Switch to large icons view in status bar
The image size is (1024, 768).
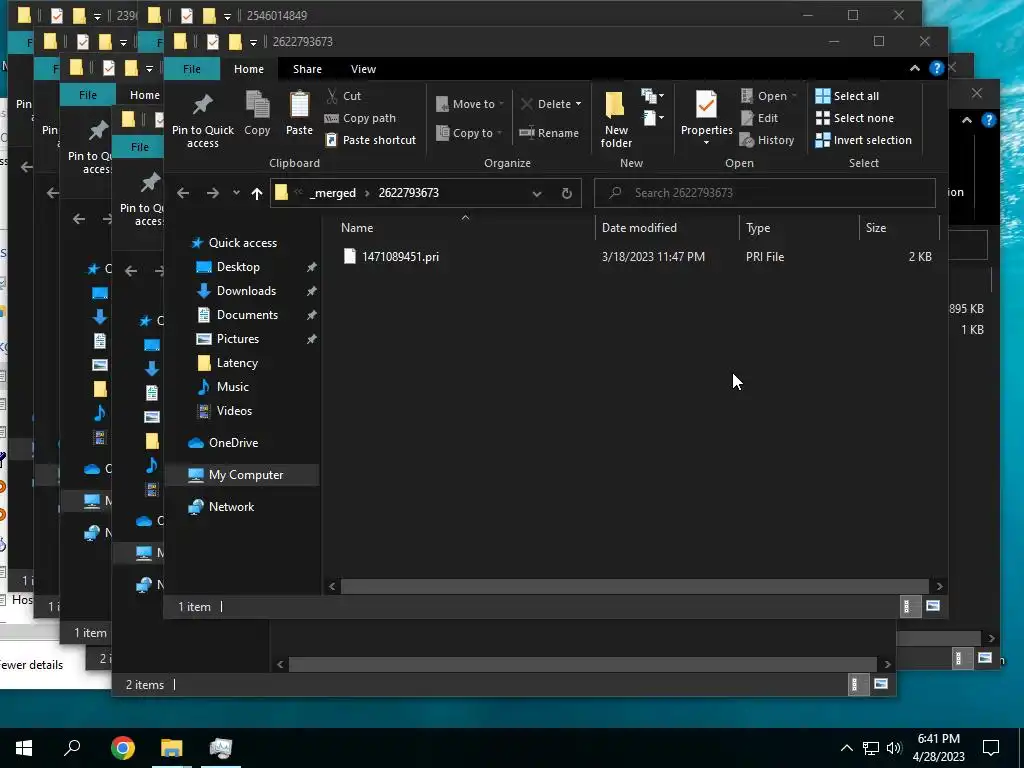933,607
